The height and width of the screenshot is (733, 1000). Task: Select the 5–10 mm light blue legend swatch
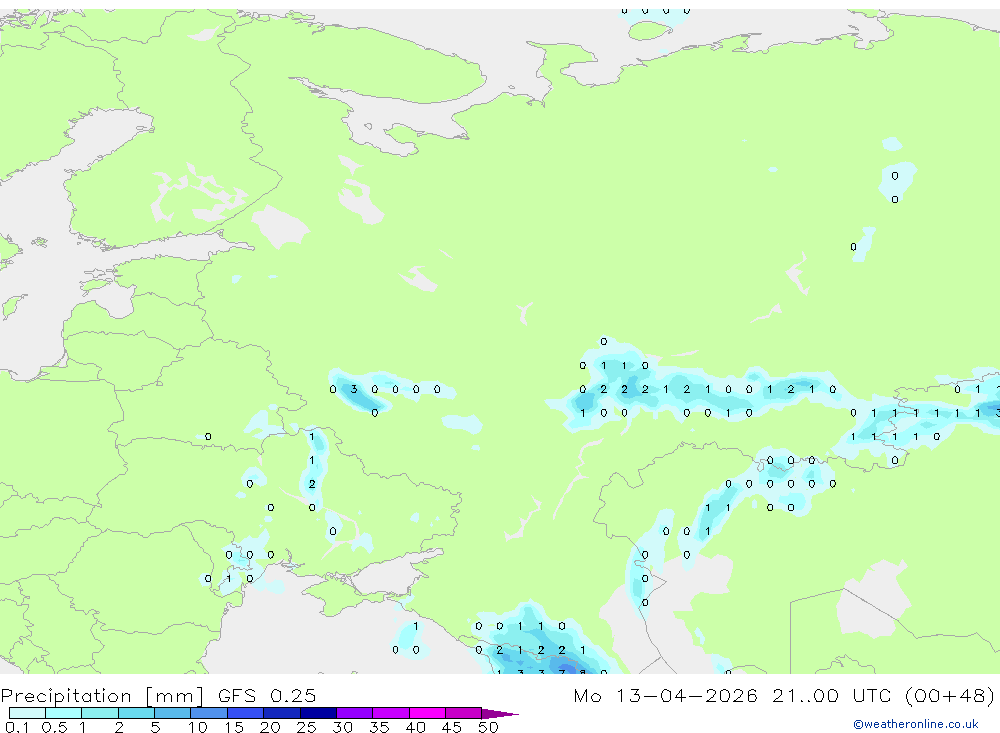click(173, 713)
